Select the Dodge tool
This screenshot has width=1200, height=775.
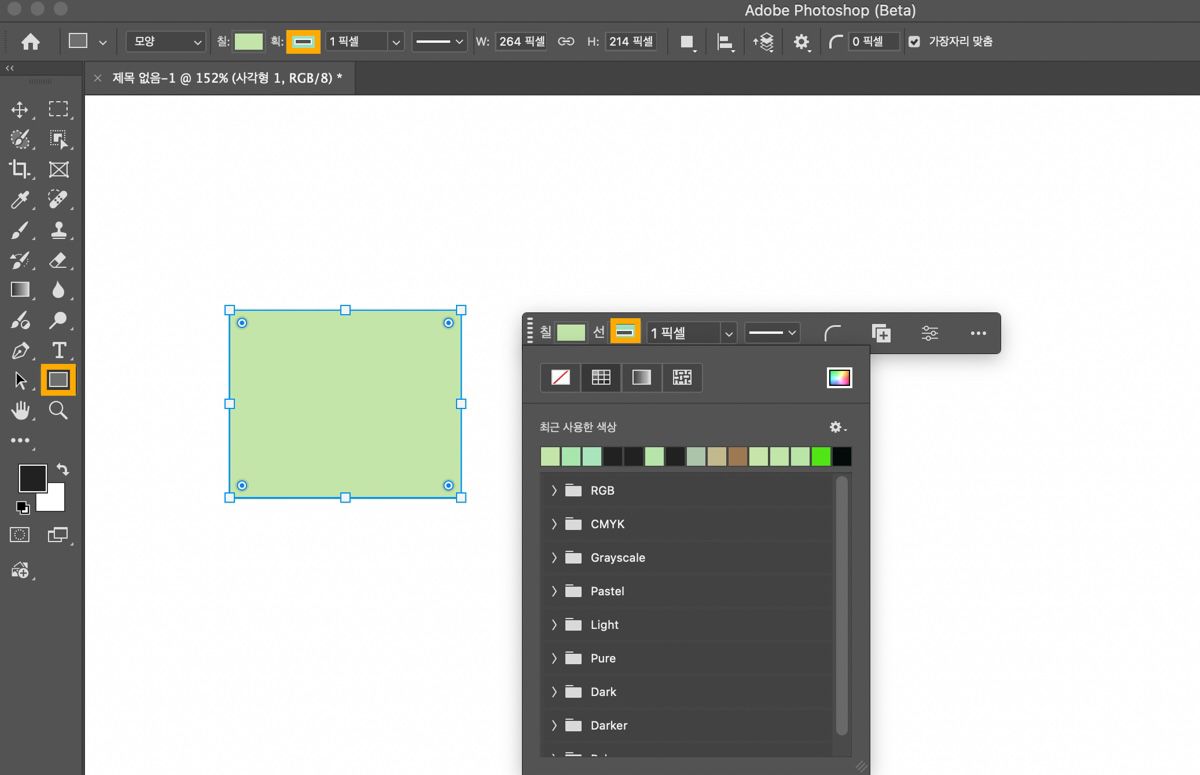click(x=59, y=320)
